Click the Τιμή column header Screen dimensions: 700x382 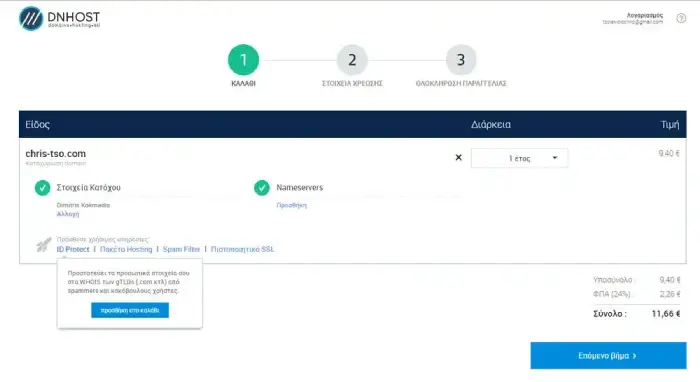670,125
